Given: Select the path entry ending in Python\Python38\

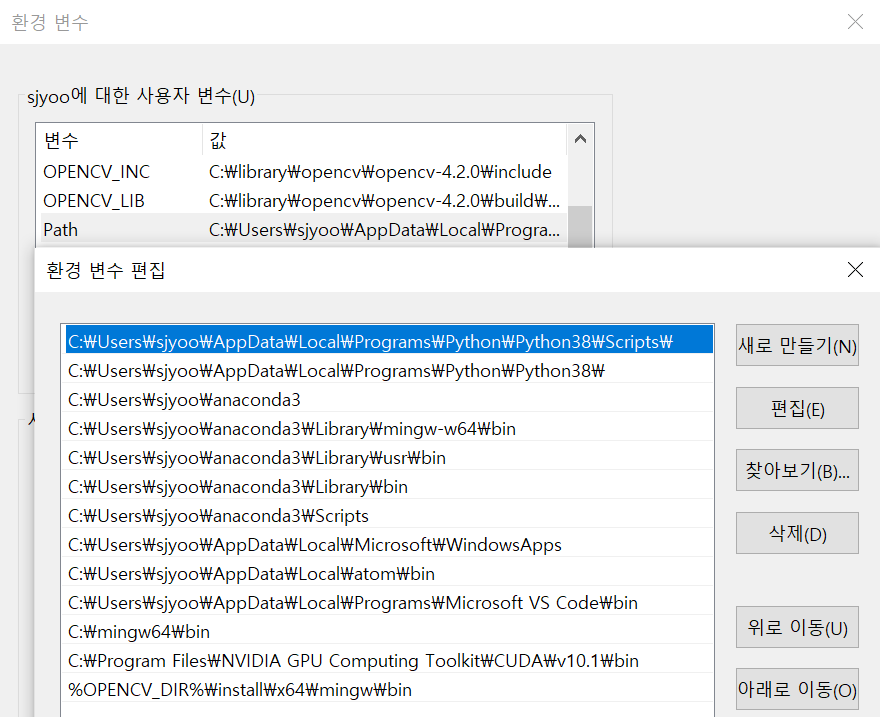Looking at the screenshot, I should (389, 370).
